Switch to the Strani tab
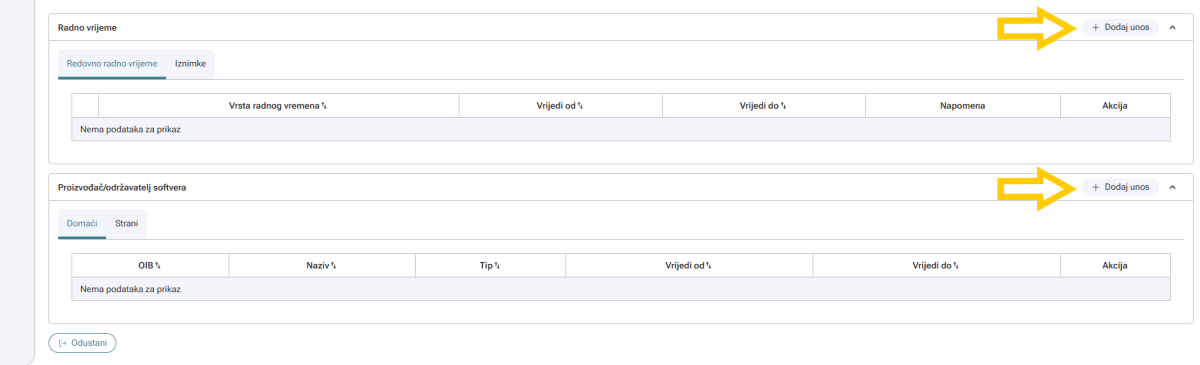Viewport: 1200px width, 365px height. pyautogui.click(x=127, y=224)
